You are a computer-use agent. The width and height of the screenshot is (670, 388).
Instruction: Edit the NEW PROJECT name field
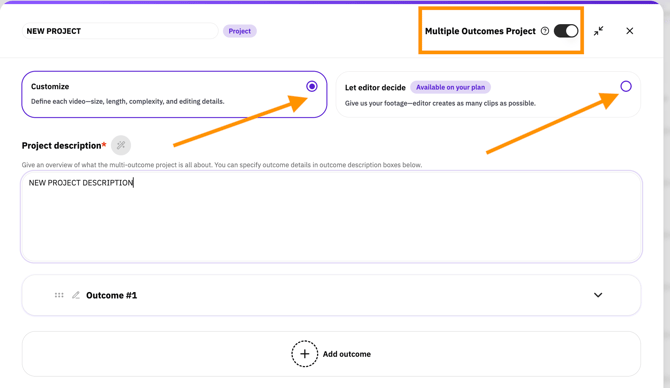tap(120, 31)
